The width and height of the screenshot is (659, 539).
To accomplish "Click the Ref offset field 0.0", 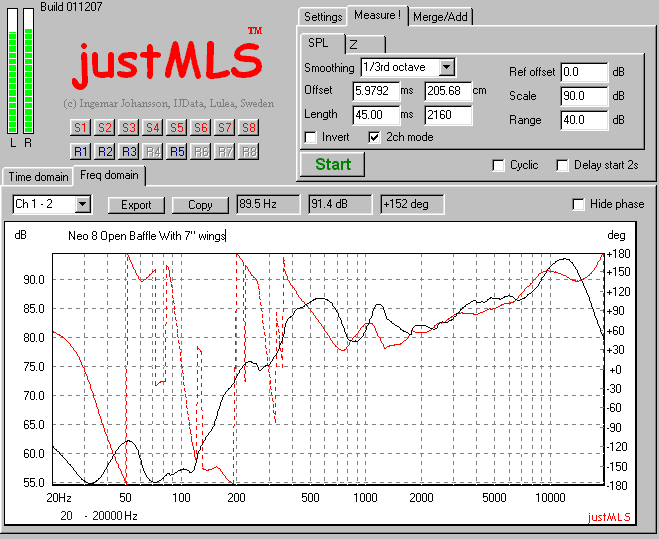I will (584, 72).
